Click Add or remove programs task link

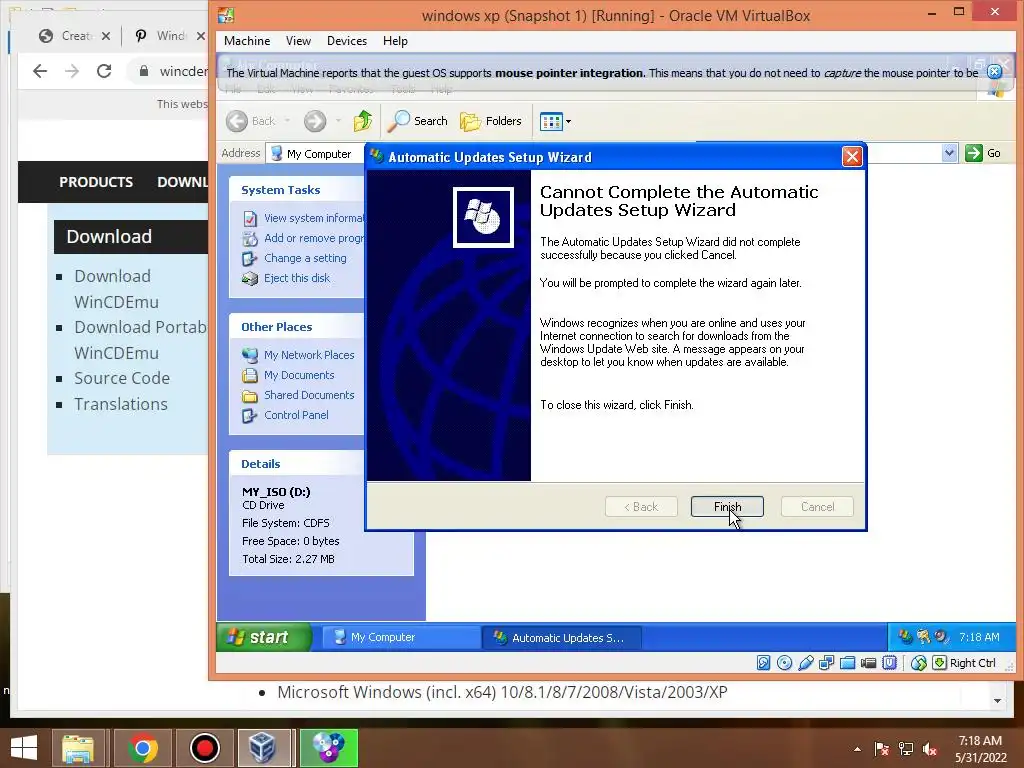313,238
